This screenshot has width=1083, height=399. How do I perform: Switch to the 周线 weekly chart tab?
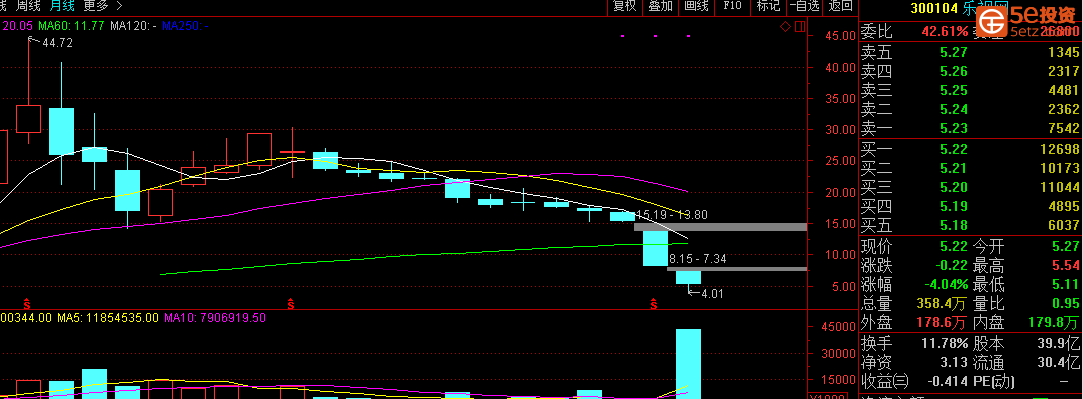point(28,6)
